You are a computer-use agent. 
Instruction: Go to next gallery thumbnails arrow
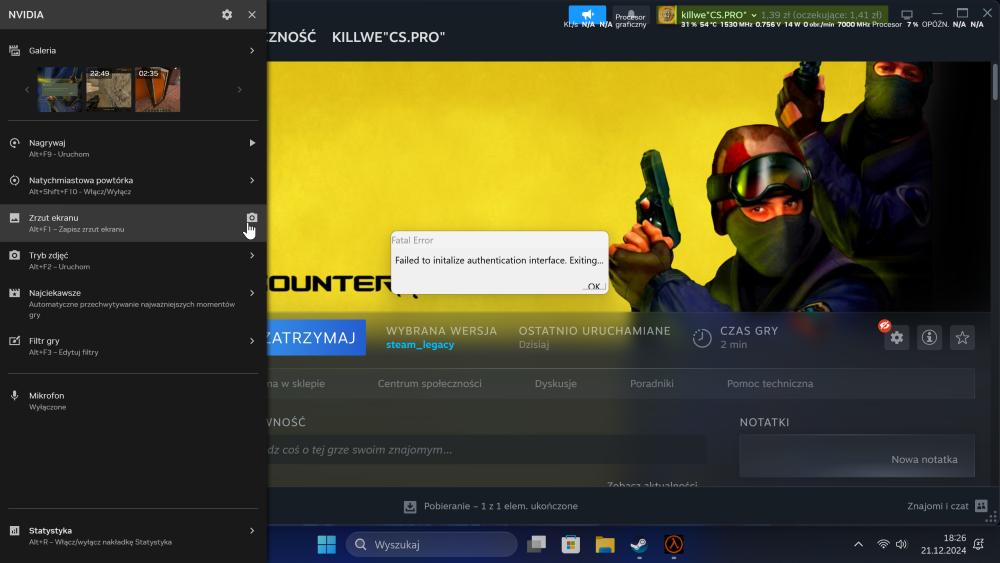pyautogui.click(x=240, y=90)
